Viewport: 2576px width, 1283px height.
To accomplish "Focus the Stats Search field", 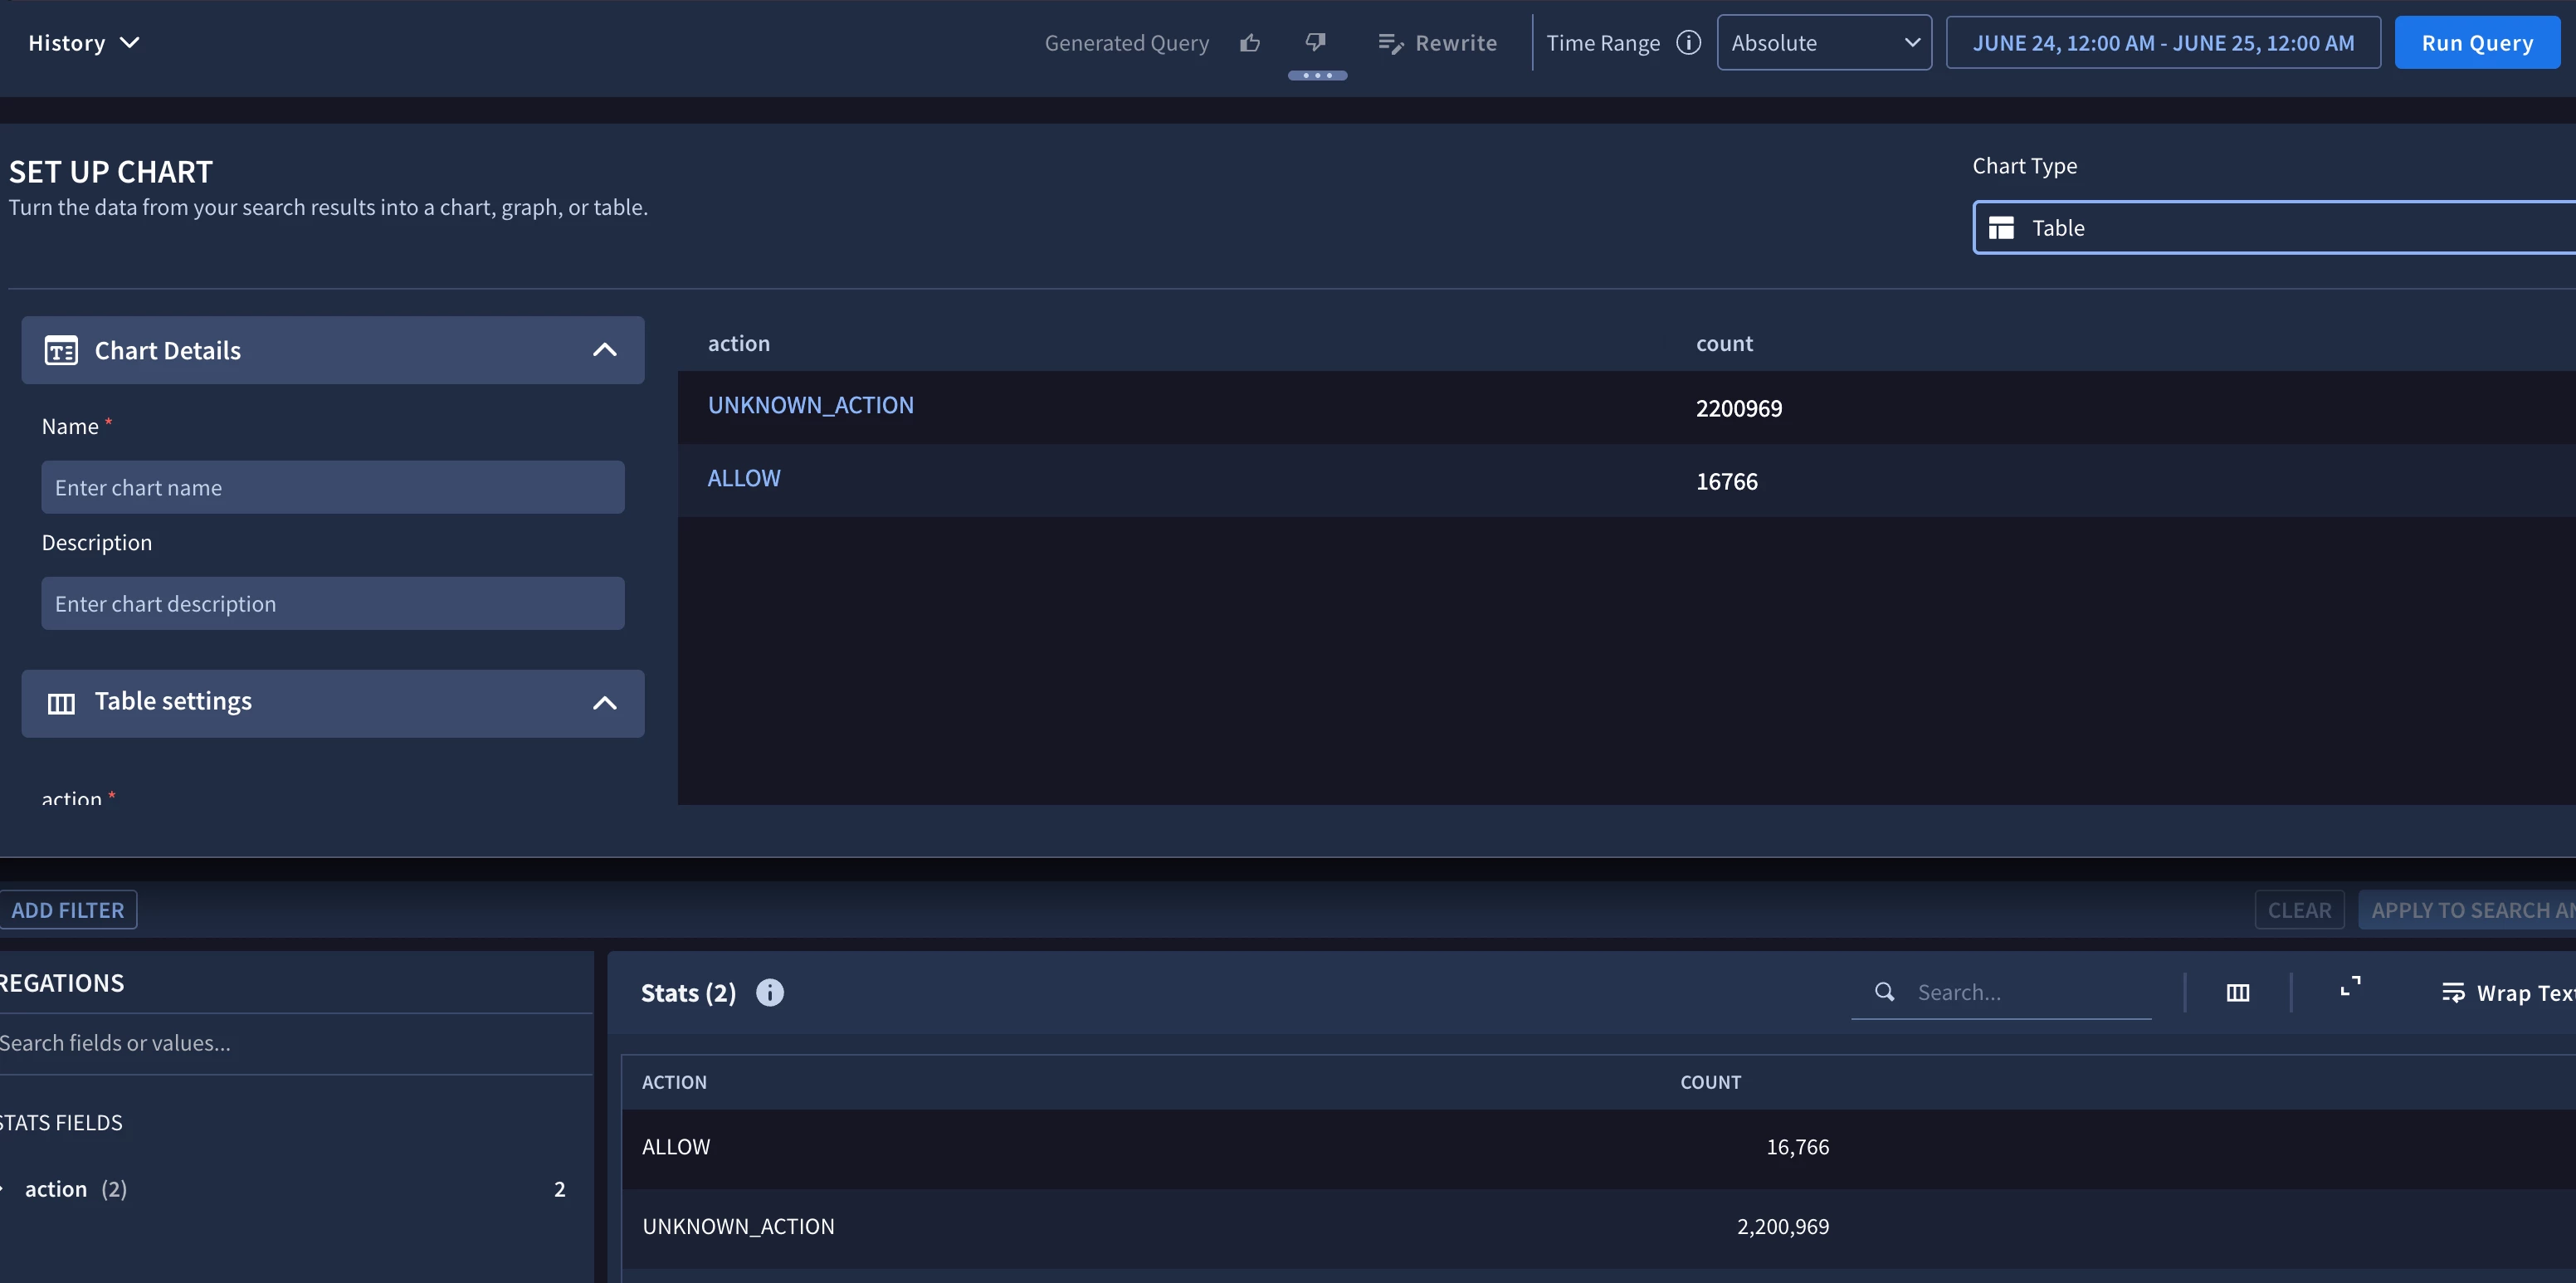I will click(x=2001, y=993).
